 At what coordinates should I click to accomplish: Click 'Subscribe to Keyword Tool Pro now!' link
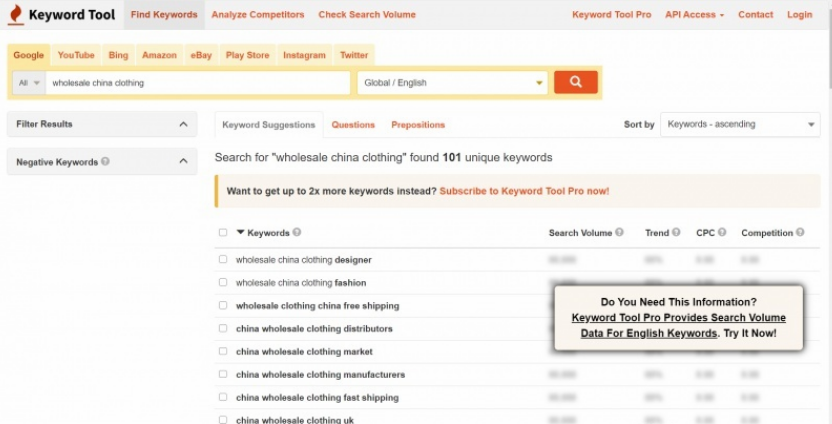click(524, 191)
